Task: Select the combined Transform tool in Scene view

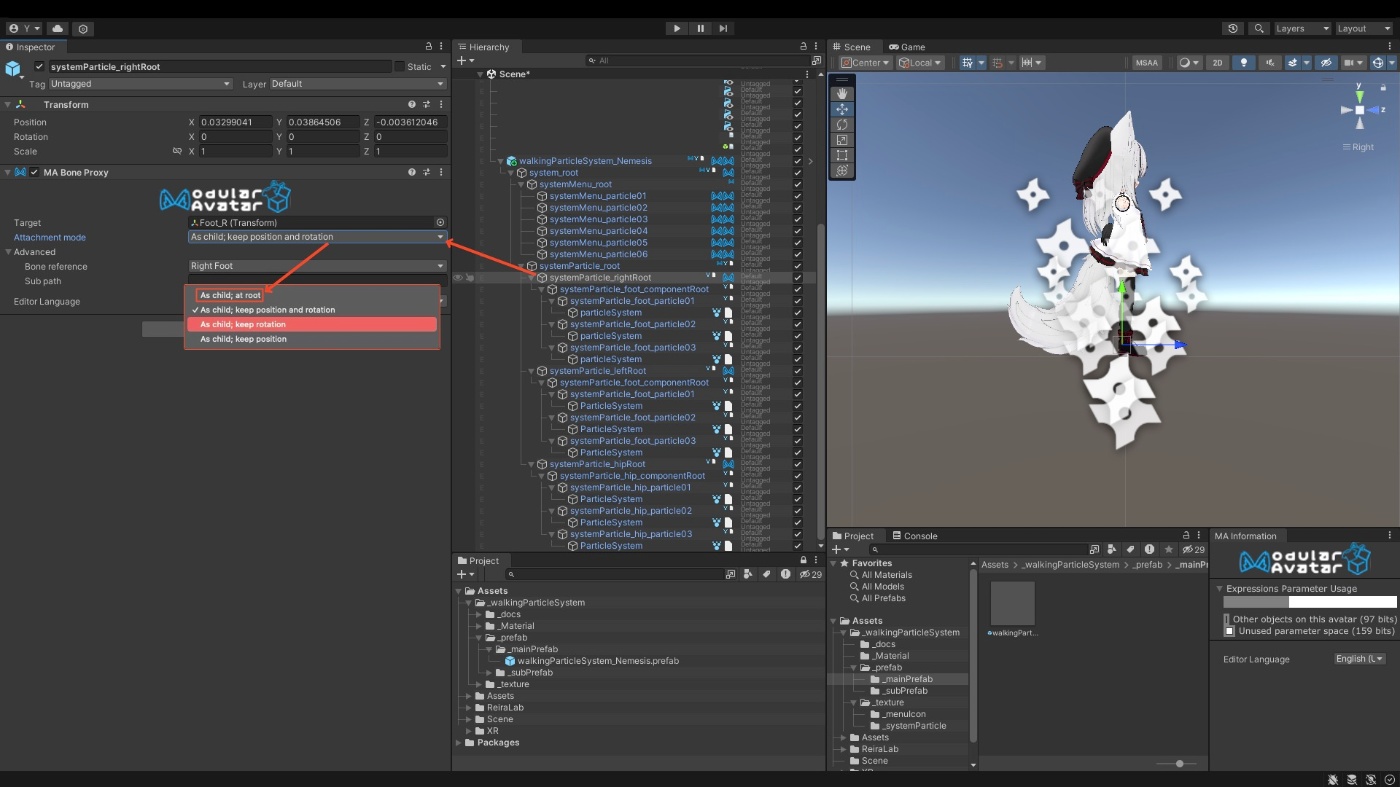Action: click(842, 170)
